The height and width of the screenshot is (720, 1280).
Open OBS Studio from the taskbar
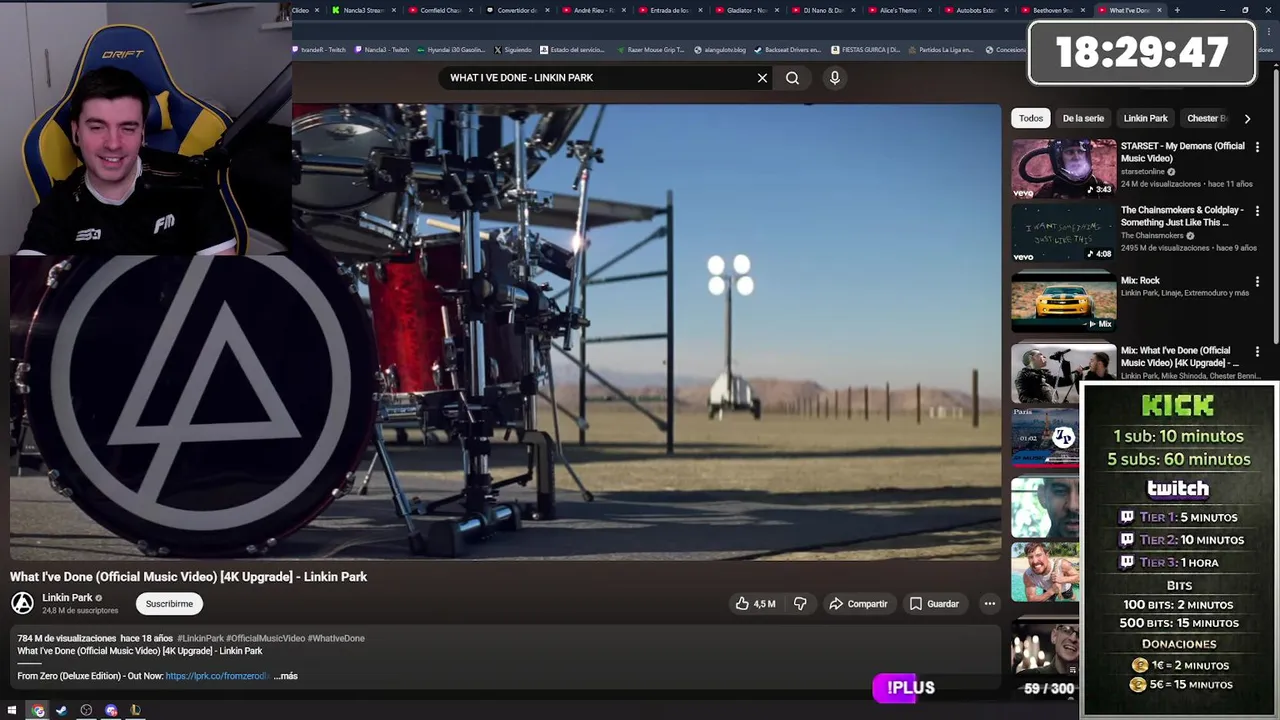click(x=86, y=710)
